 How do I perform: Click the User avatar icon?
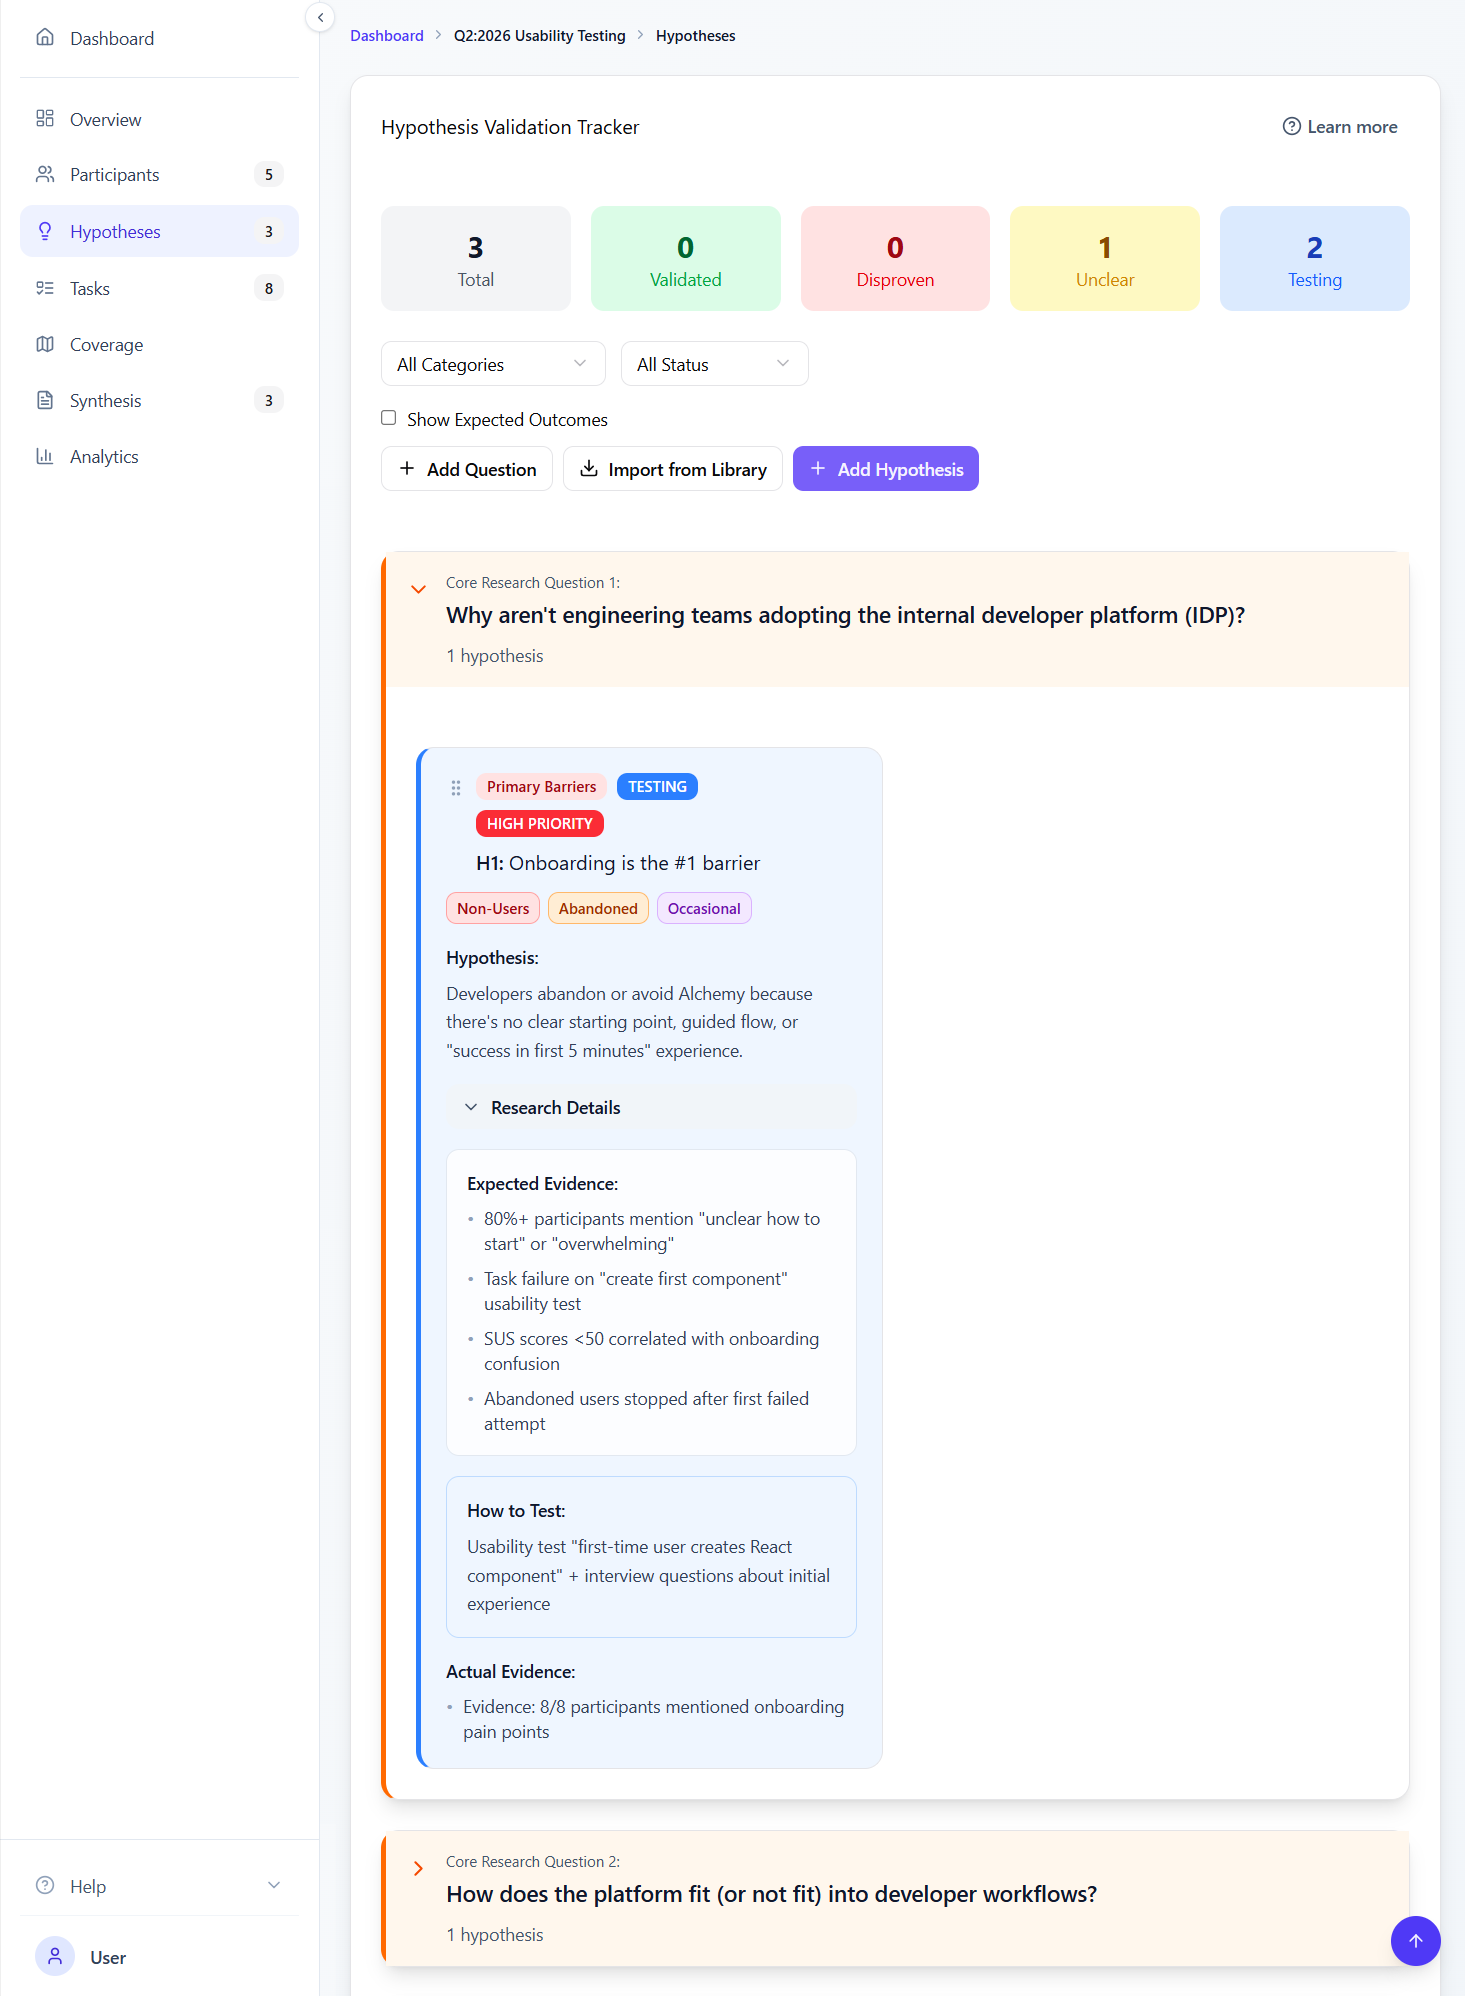[x=55, y=1956]
